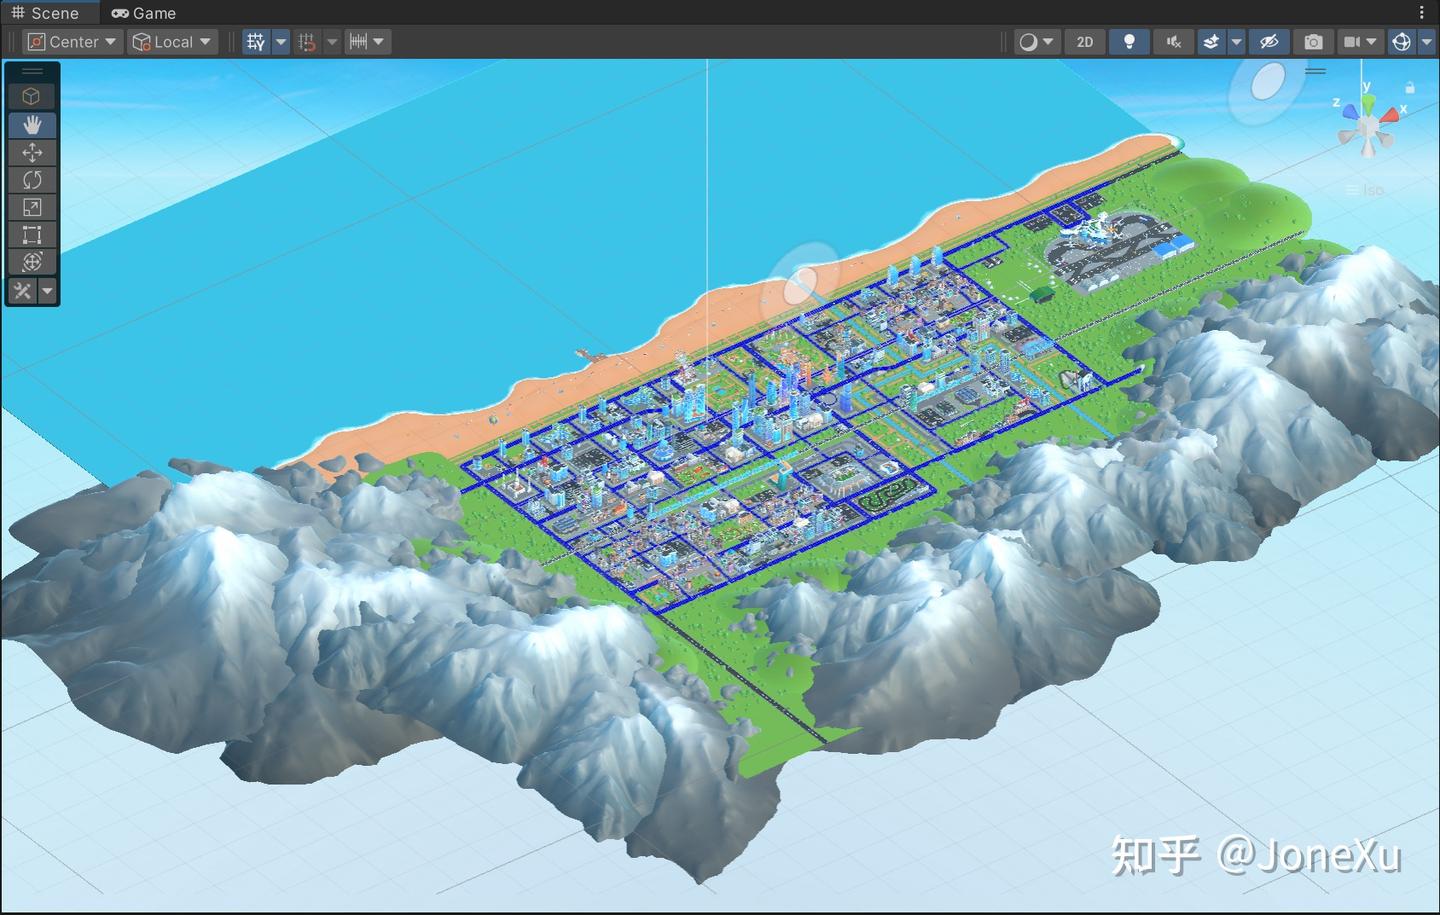Select the Move tool in the Tools overlay
The width and height of the screenshot is (1440, 915).
pyautogui.click(x=32, y=152)
